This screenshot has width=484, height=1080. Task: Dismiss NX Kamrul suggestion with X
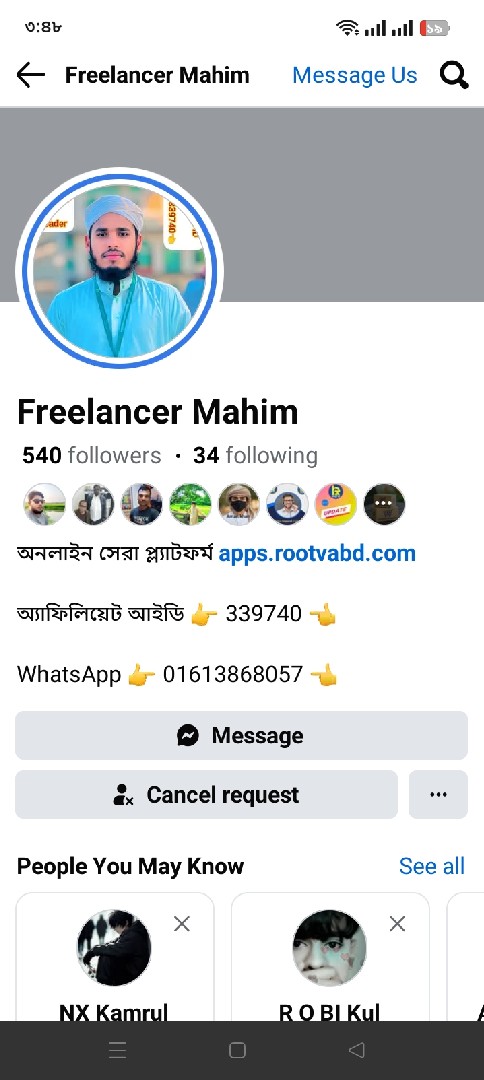[x=182, y=924]
